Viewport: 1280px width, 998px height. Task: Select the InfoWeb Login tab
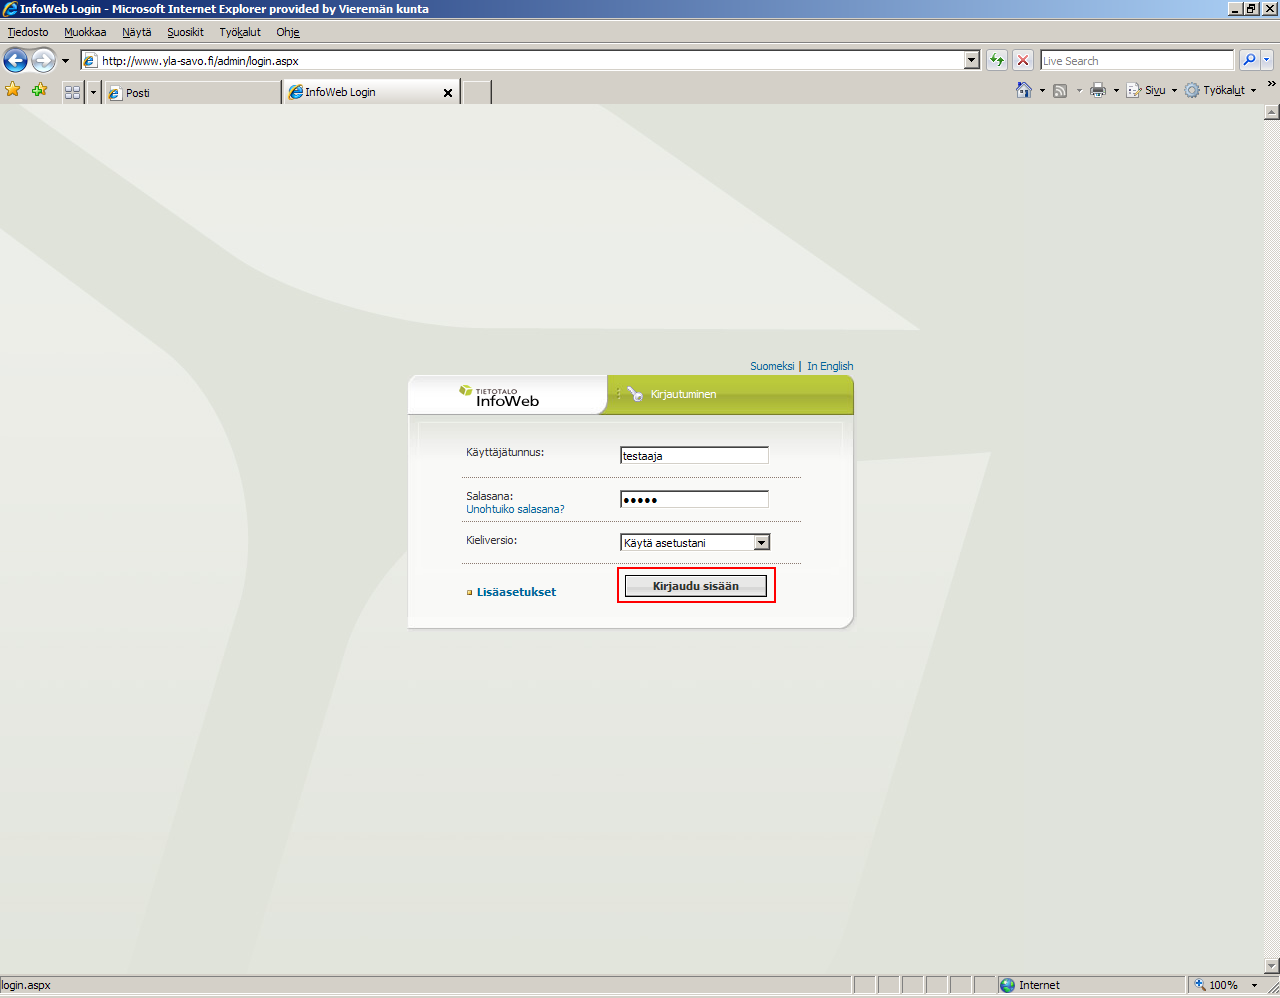pyautogui.click(x=372, y=92)
